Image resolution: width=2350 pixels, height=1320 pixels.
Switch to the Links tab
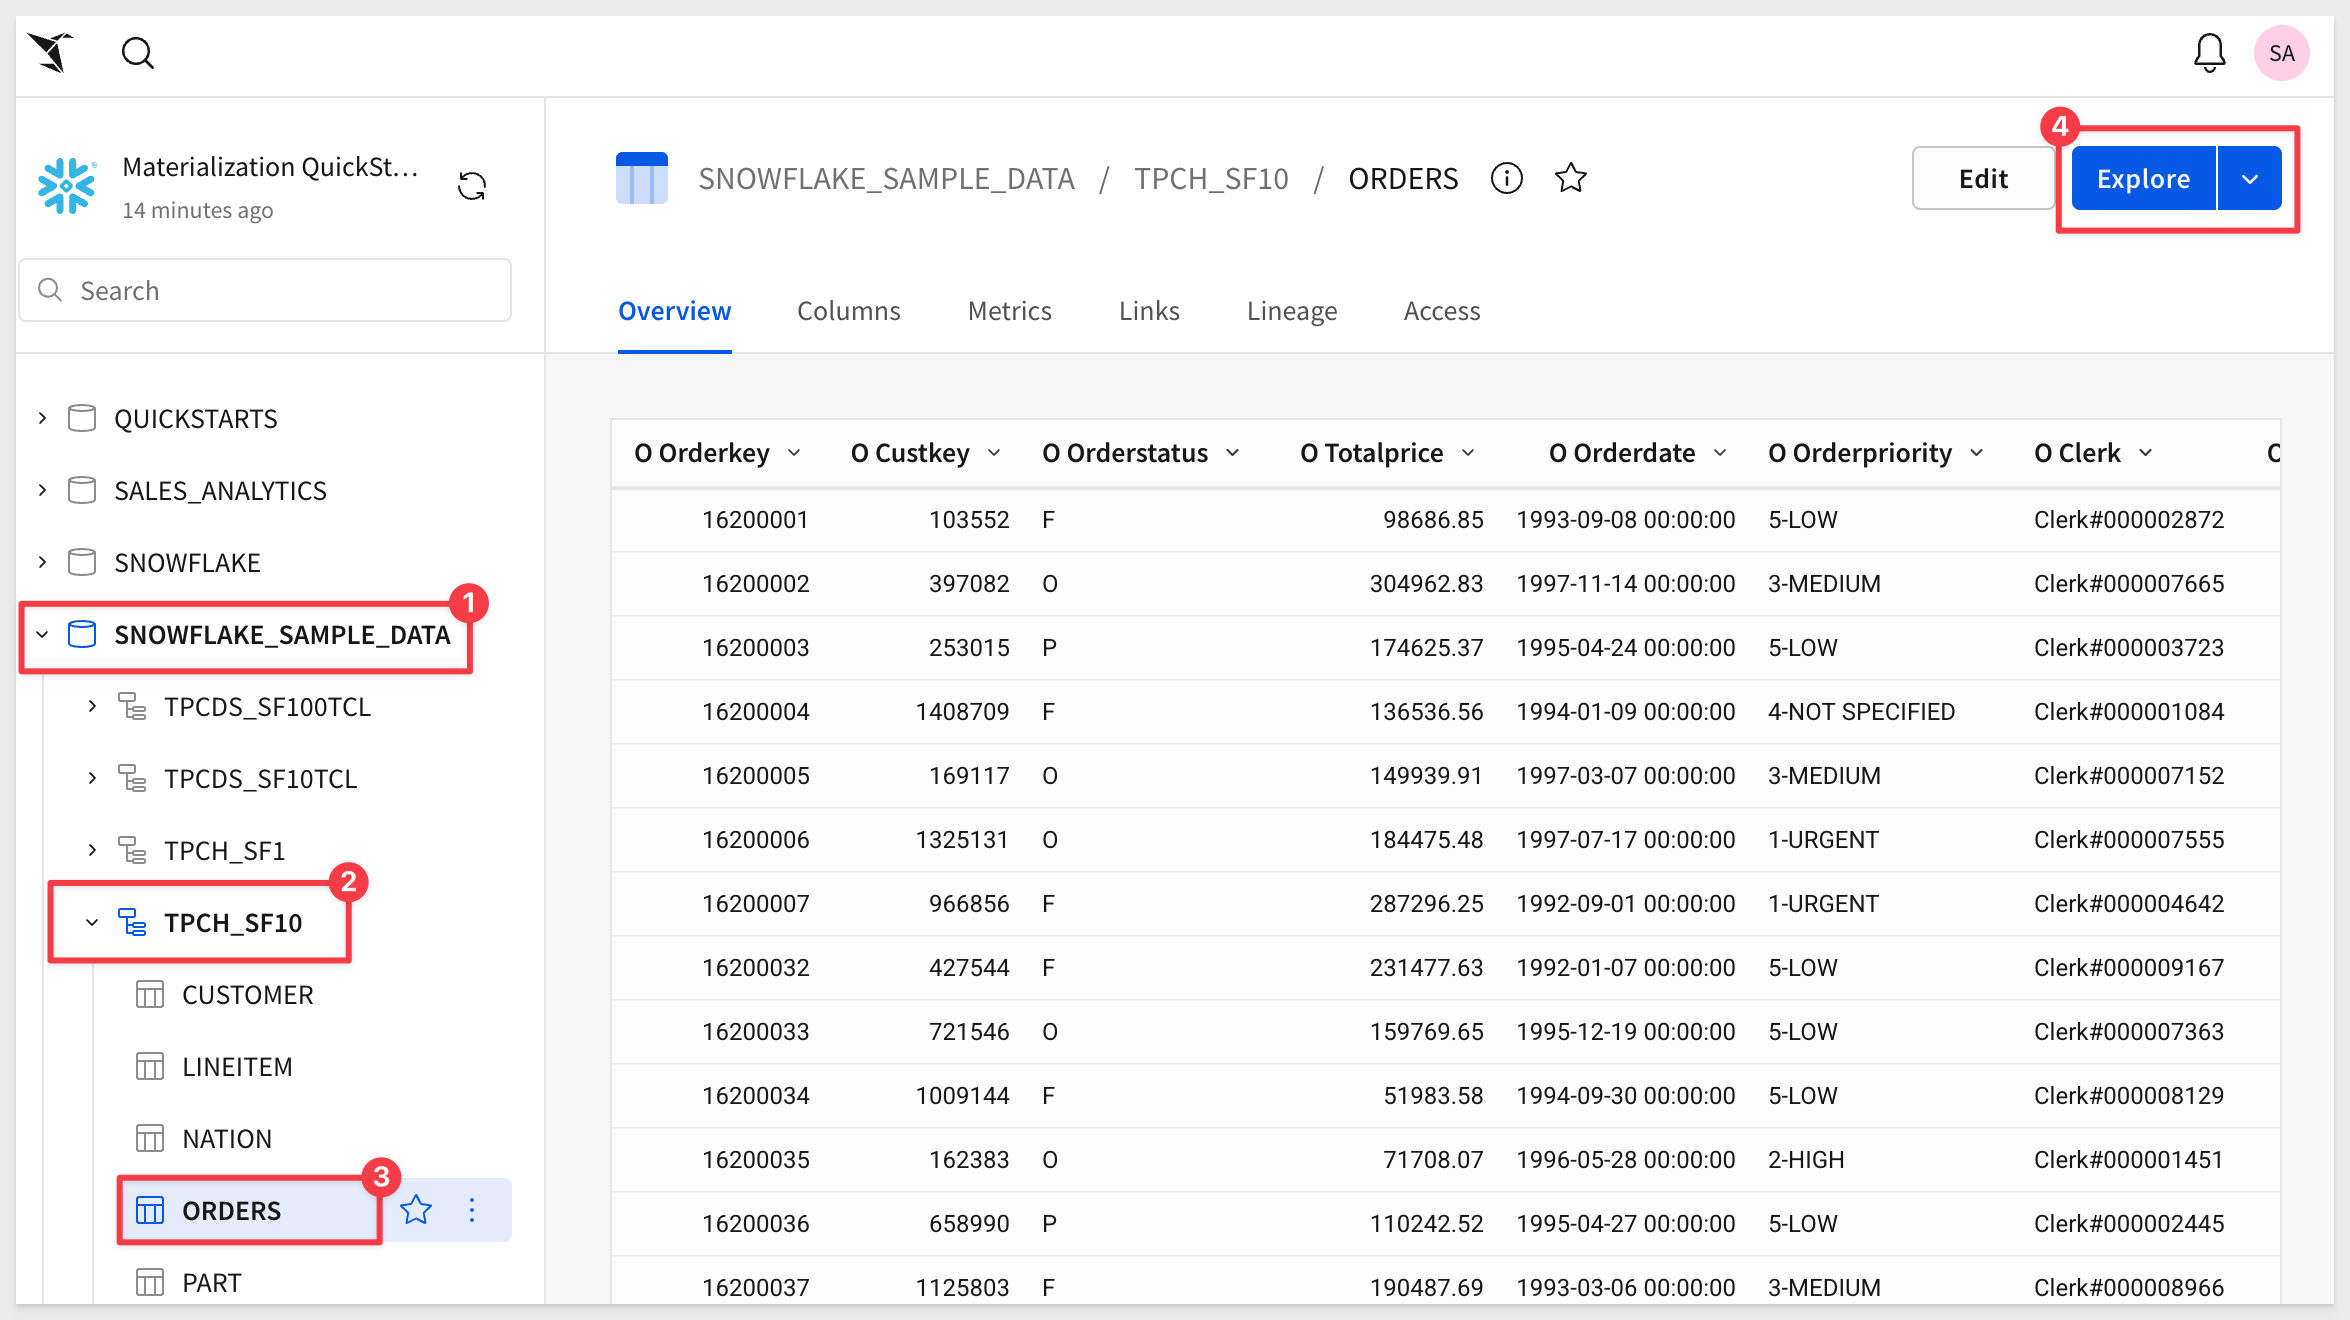[x=1149, y=311]
